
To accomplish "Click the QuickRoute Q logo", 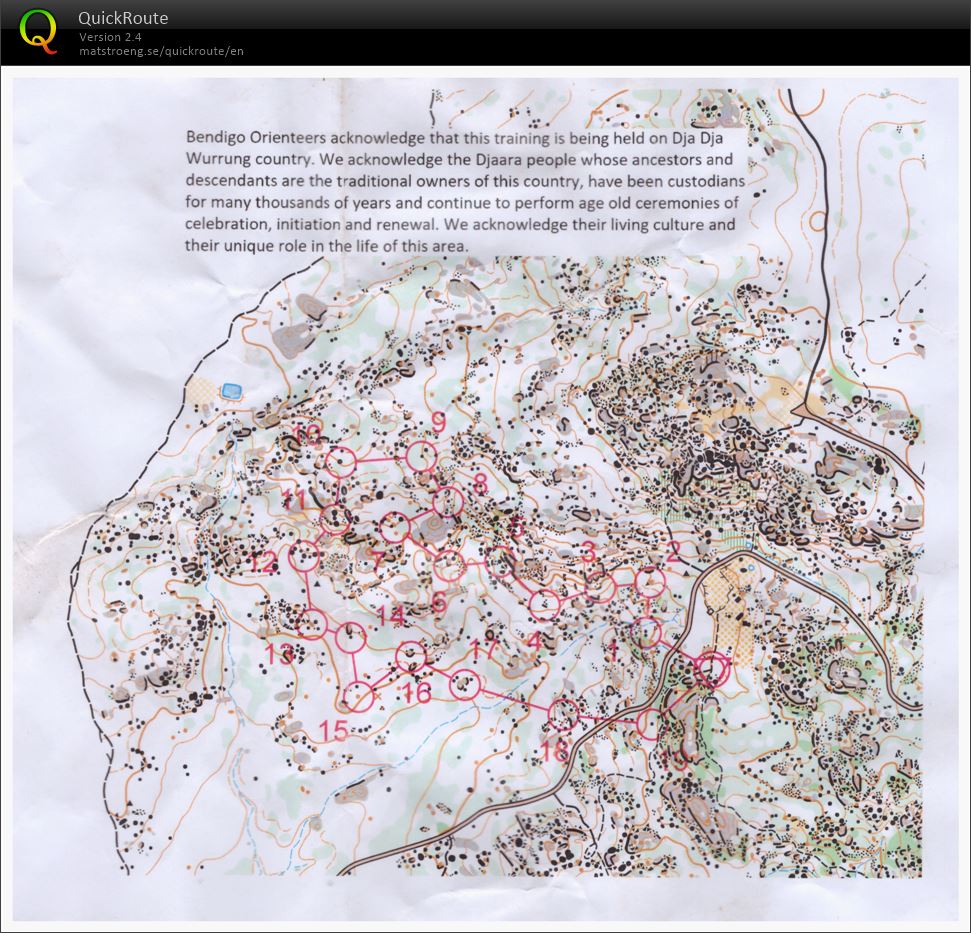I will click(x=39, y=30).
